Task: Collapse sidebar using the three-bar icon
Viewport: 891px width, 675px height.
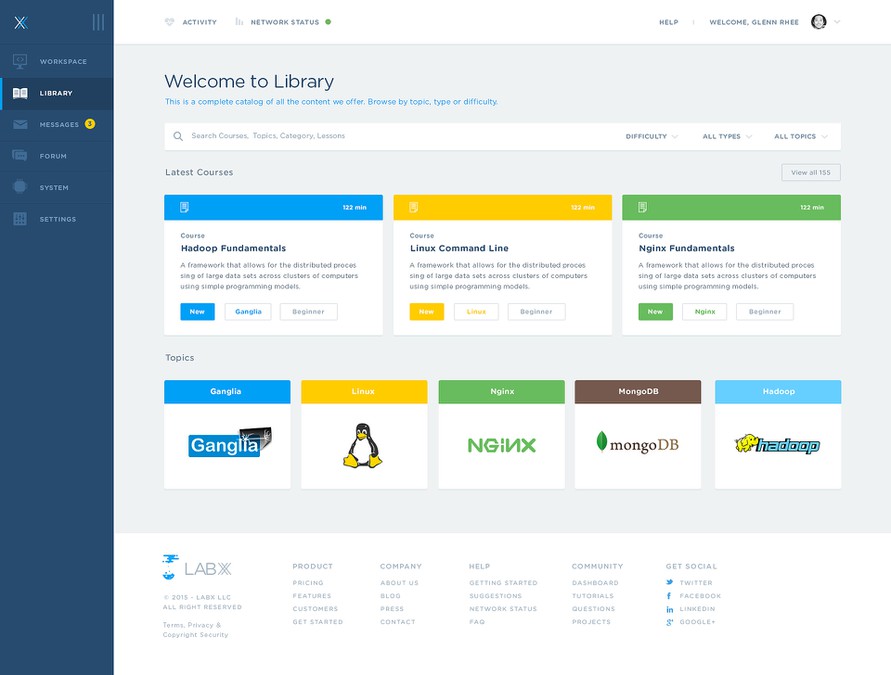Action: pyautogui.click(x=97, y=21)
